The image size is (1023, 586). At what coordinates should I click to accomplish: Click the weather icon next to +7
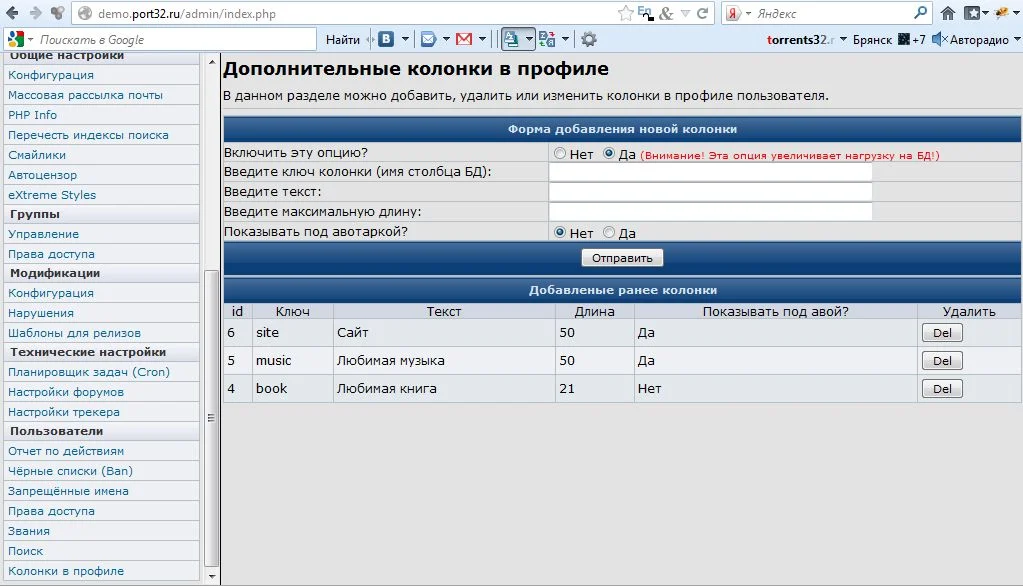904,39
